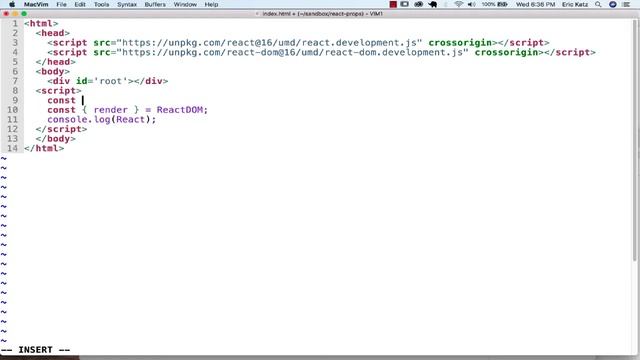Click the index.html window title
640x360 pixels.
click(322, 14)
